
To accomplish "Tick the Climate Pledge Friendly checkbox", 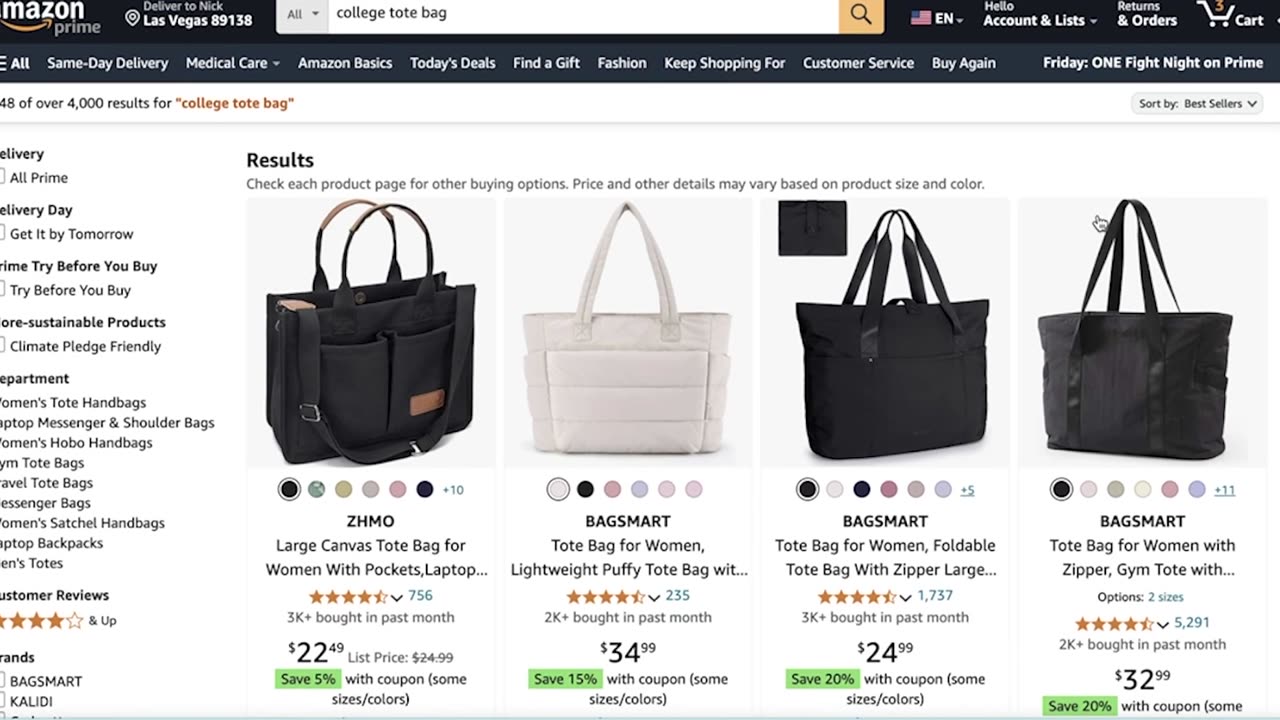I will [2, 346].
